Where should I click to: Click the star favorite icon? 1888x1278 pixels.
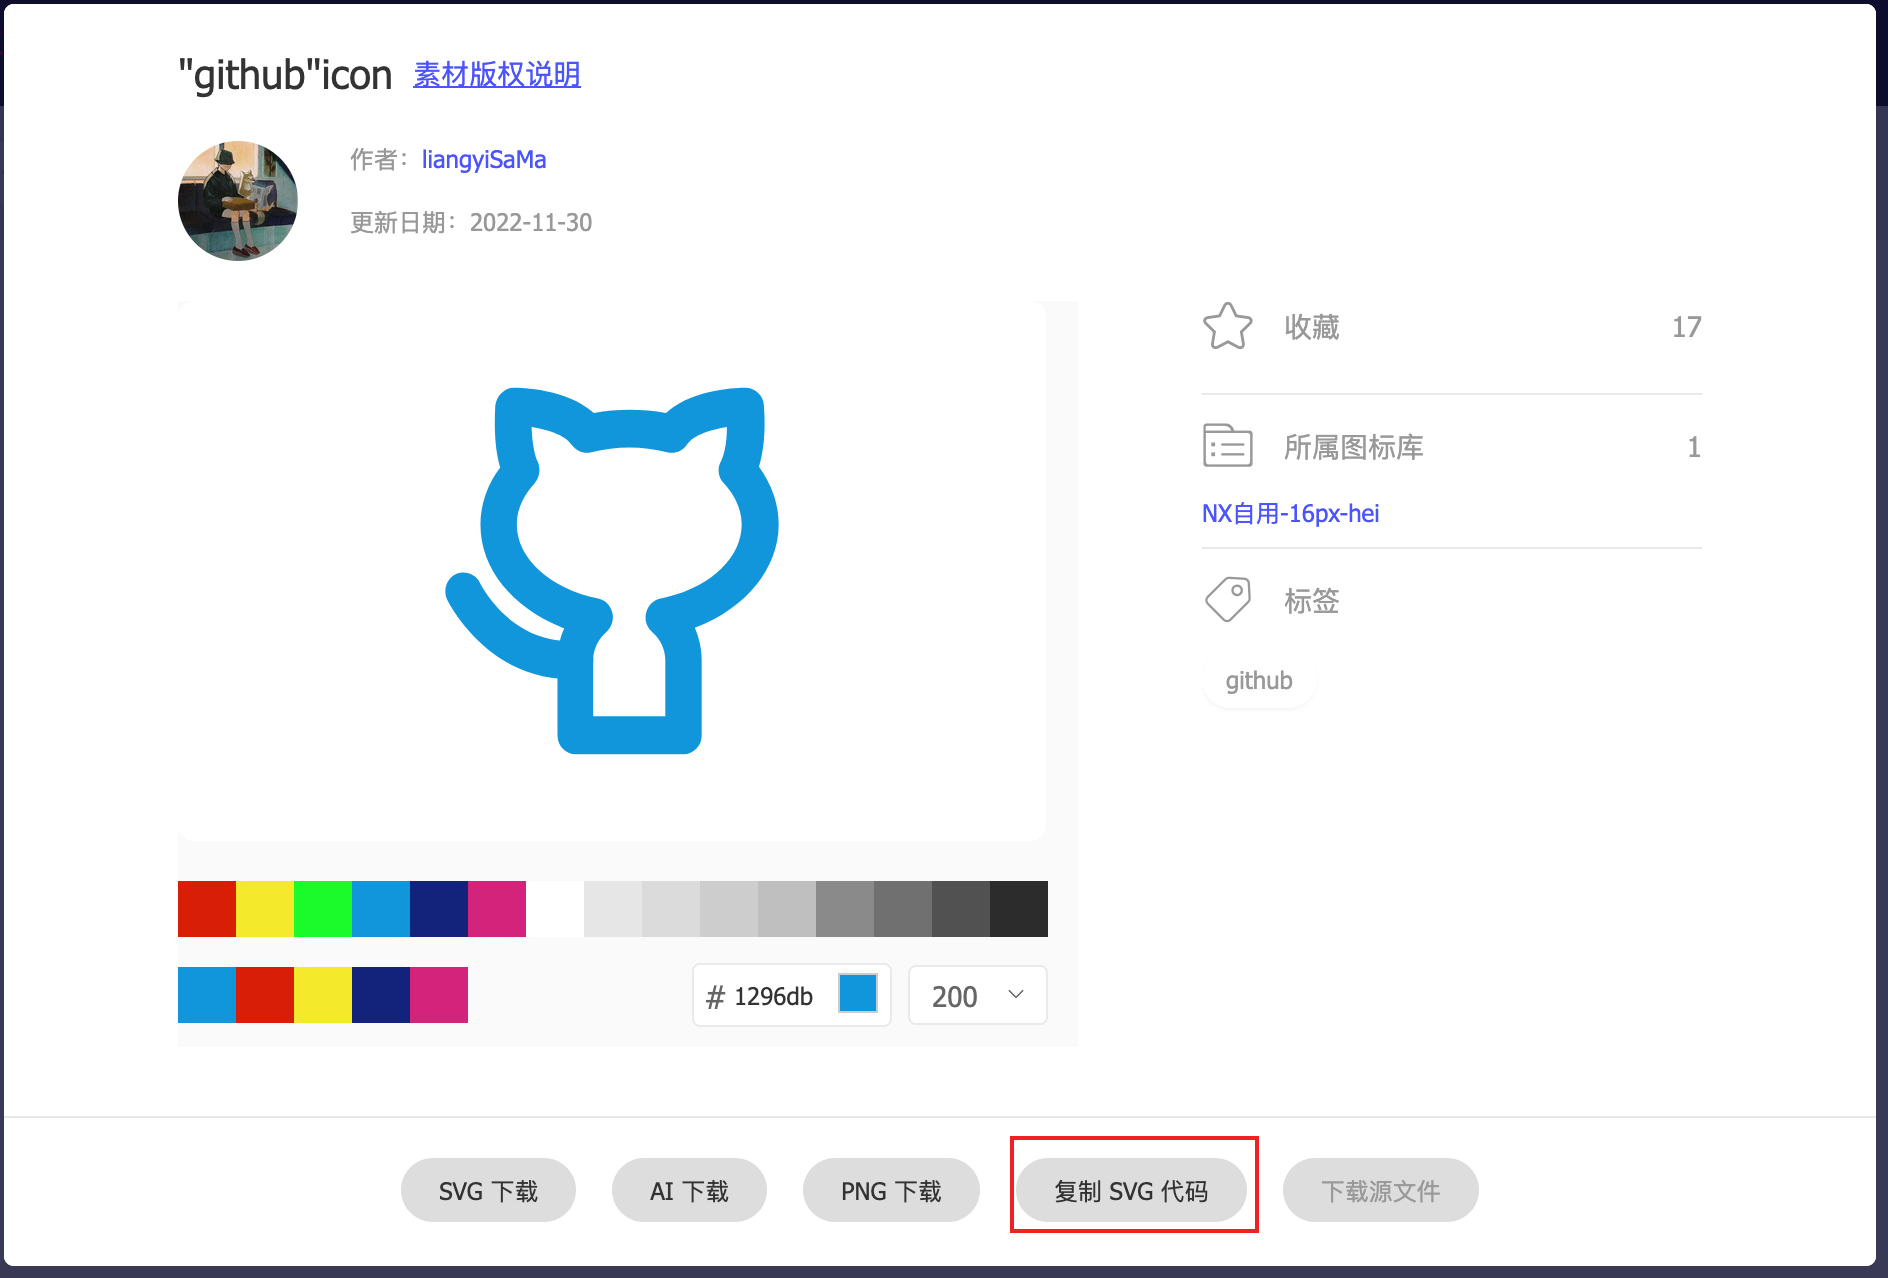pos(1227,326)
